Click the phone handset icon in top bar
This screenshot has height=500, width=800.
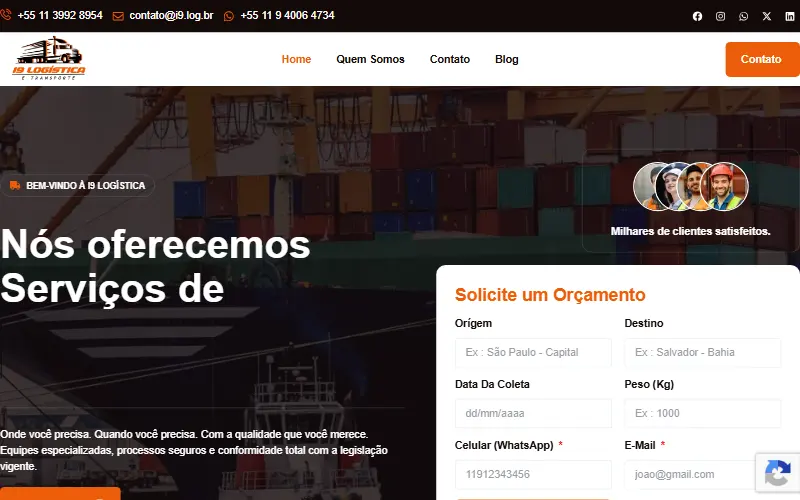[x=6, y=15]
